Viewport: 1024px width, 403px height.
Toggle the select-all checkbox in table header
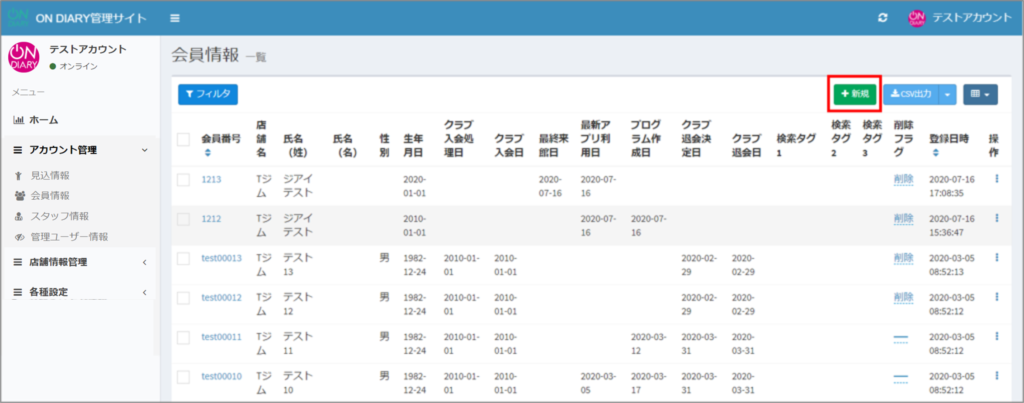(183, 139)
